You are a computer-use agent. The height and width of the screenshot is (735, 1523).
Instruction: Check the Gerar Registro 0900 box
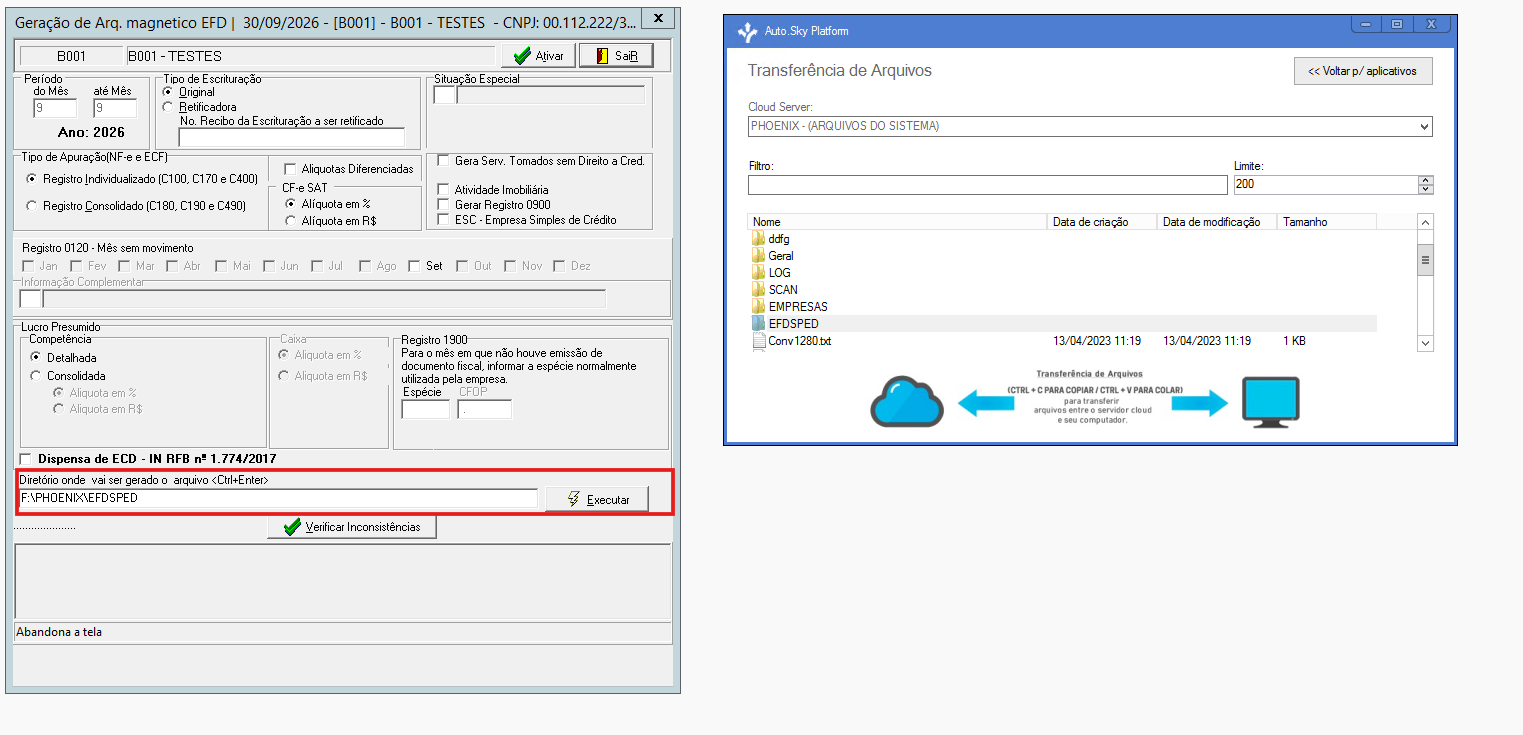pyautogui.click(x=444, y=204)
